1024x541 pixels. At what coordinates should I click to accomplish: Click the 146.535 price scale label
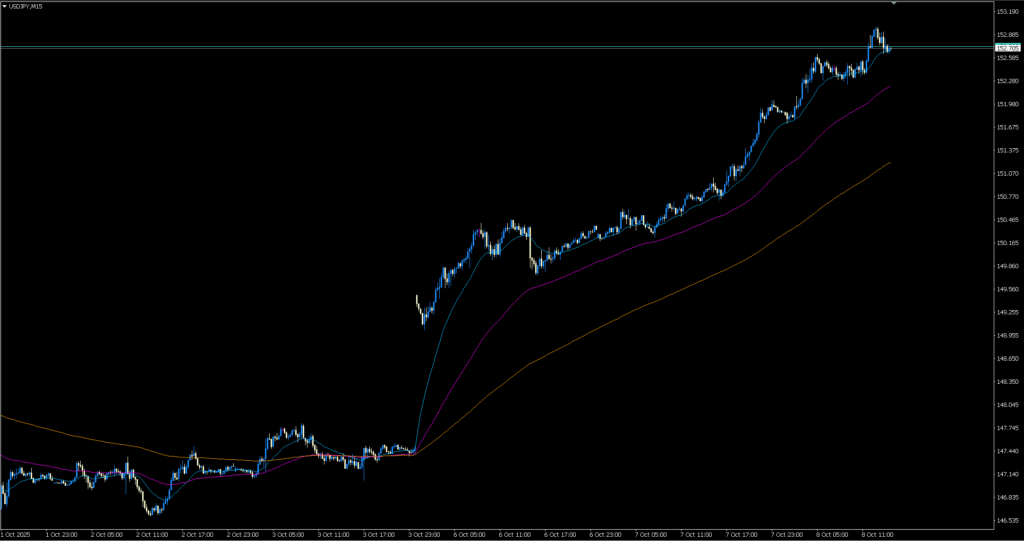1006,521
